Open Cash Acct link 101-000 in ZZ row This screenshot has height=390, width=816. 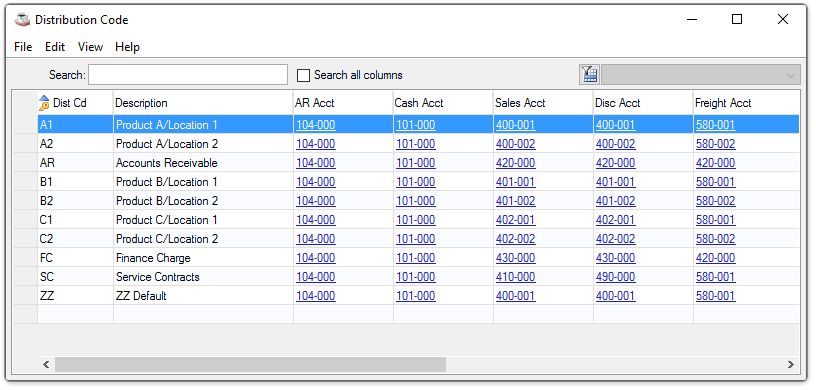coord(415,296)
